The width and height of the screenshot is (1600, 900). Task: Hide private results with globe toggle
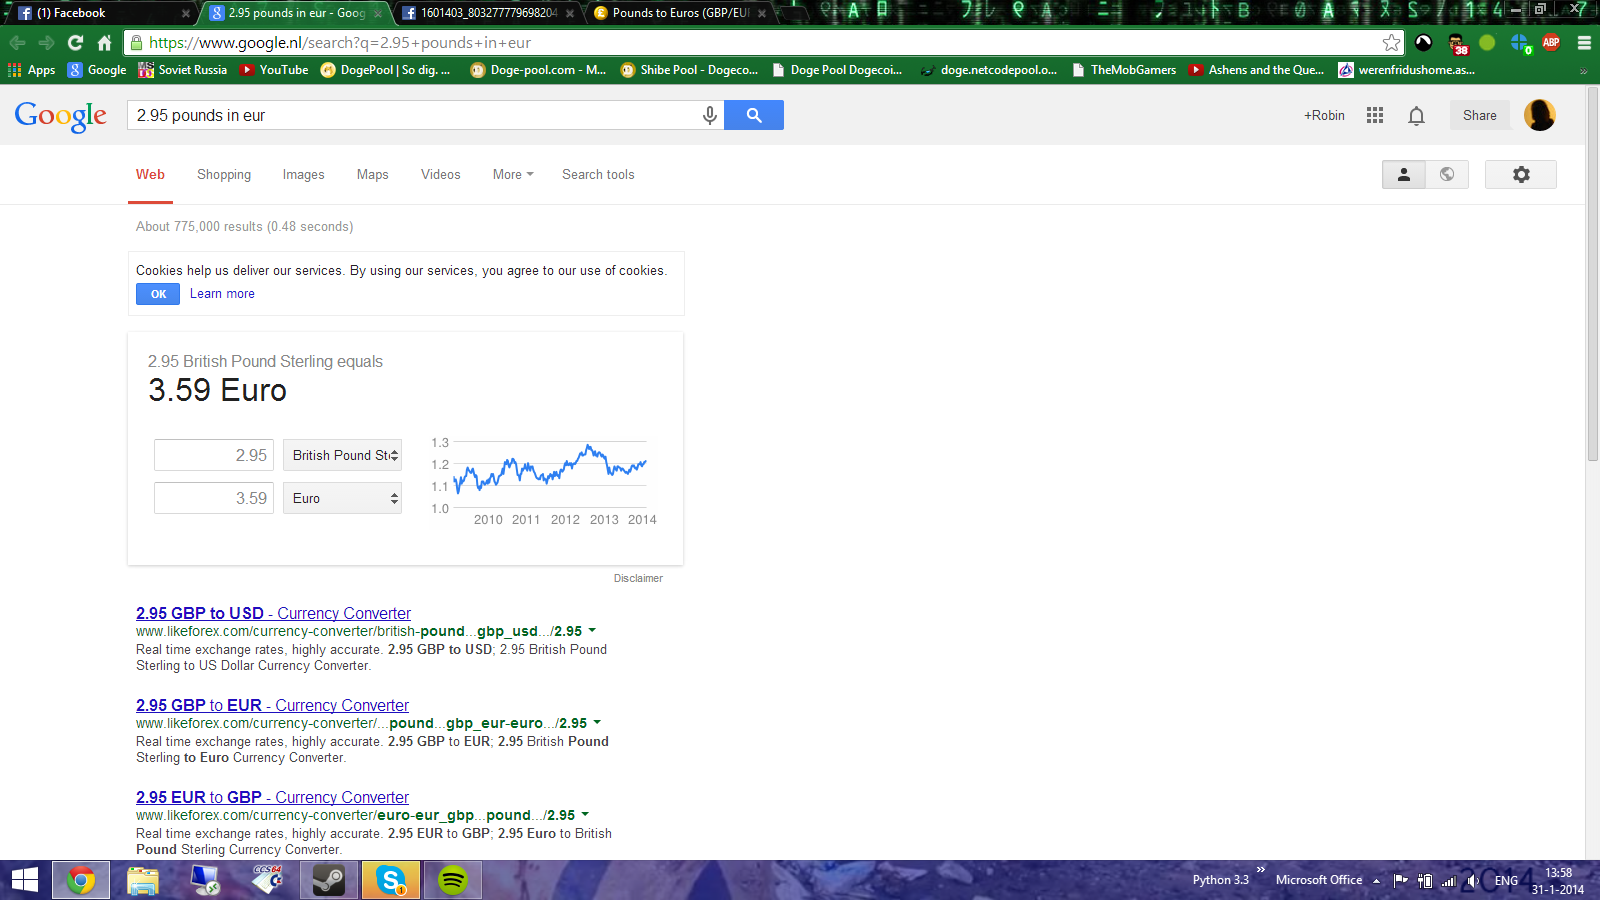pyautogui.click(x=1447, y=174)
